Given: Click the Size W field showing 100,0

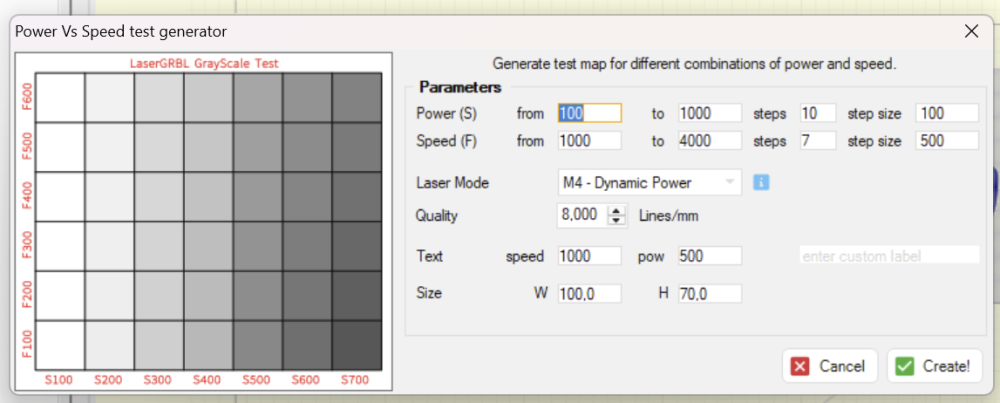Looking at the screenshot, I should tap(589, 293).
